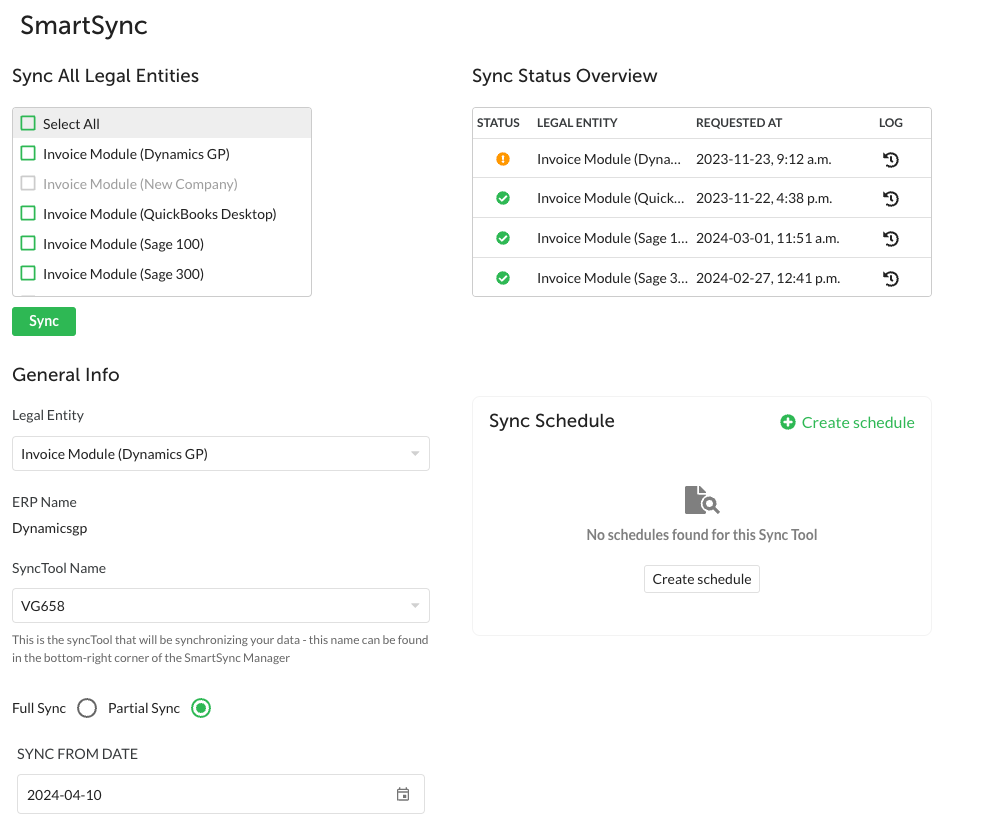This screenshot has width=986, height=819.
Task: Click the 2023-11-23, 9:12 a.m. timestamp
Action: 763,159
